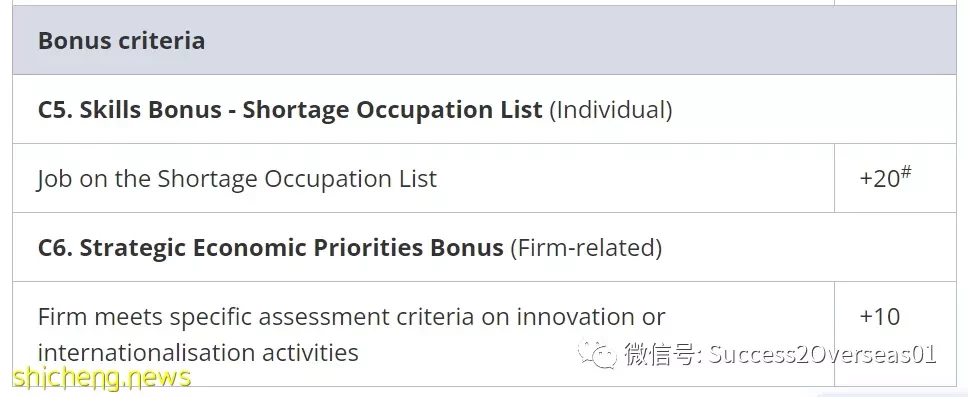
Task: Click the +20 points cell
Action: (895, 178)
